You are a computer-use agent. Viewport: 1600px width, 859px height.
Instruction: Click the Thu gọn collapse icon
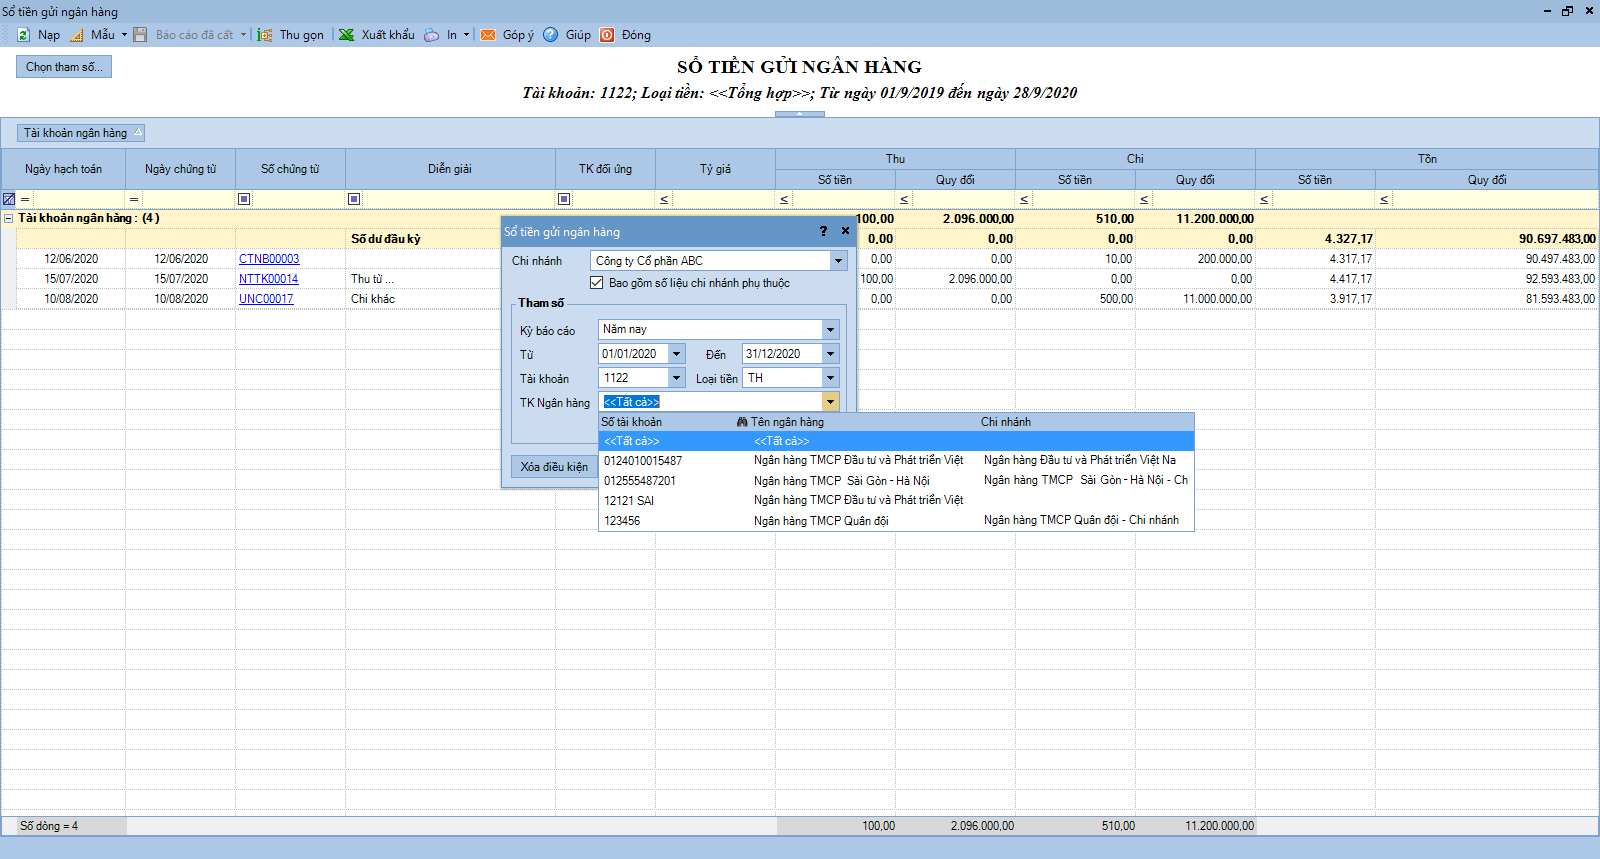pyautogui.click(x=265, y=35)
